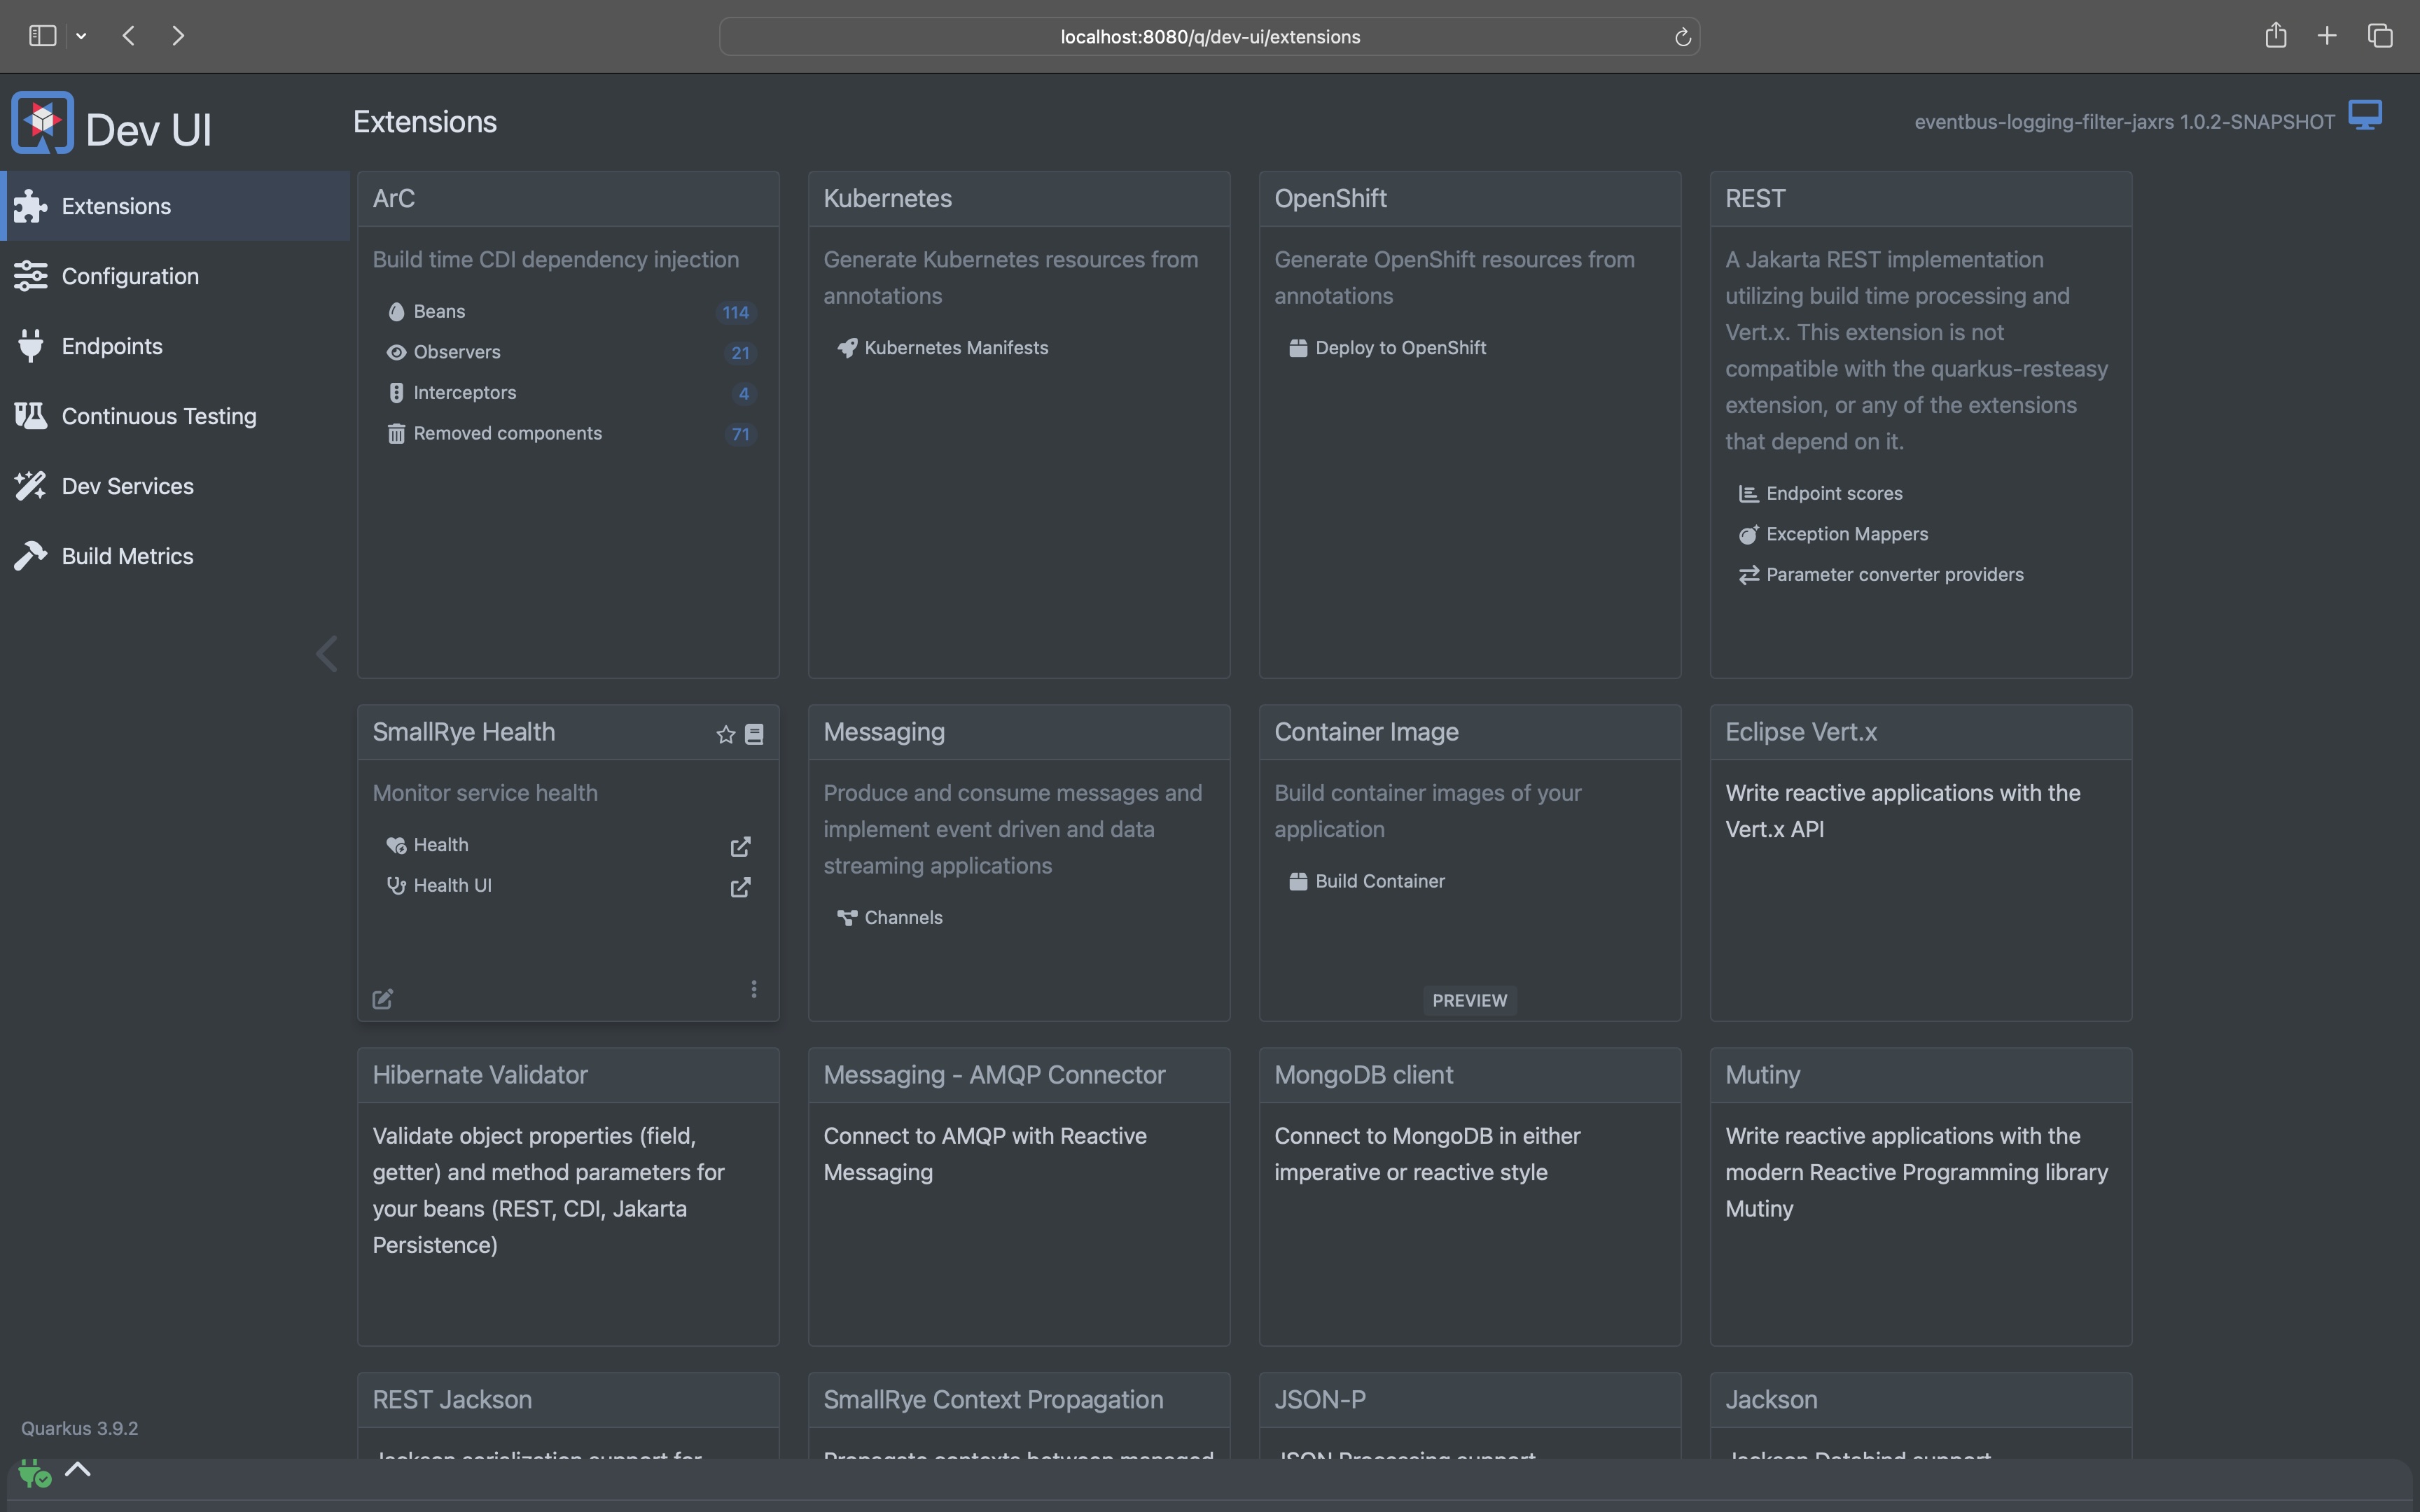
Task: Collapse the sidebar with left chevron
Action: pos(326,654)
